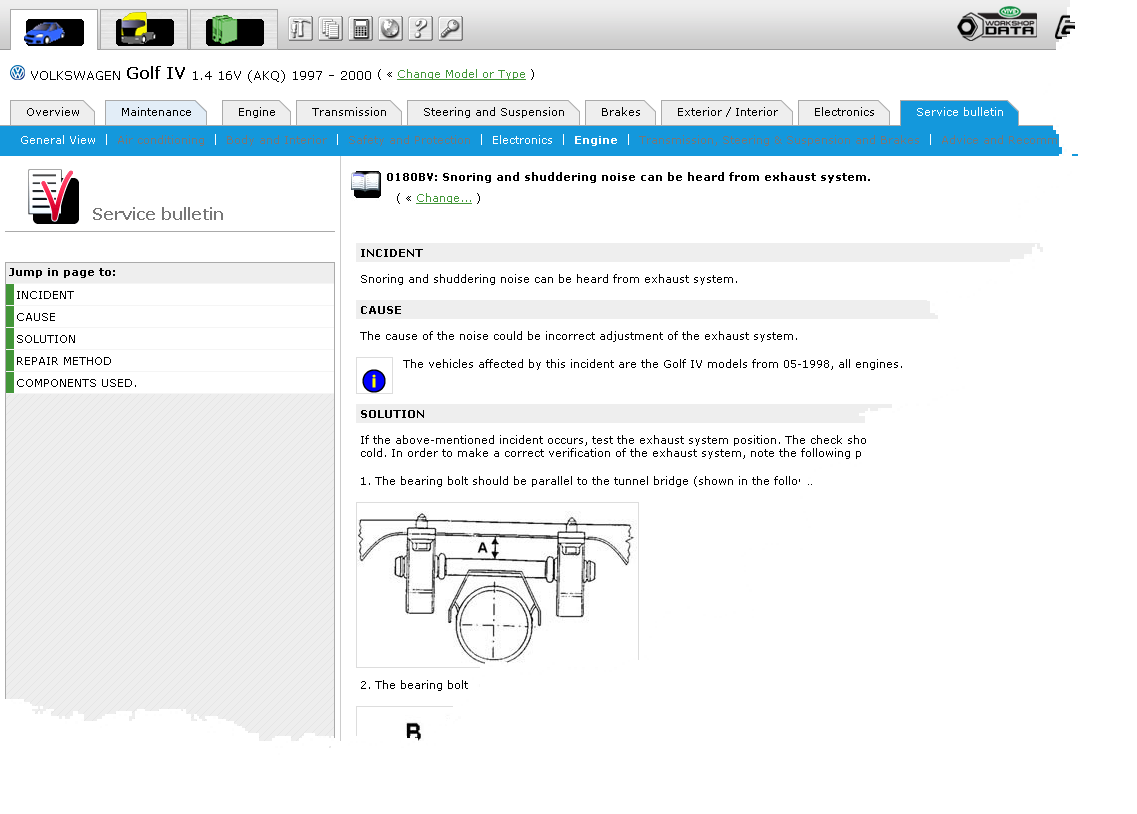The image size is (1137, 814).
Task: Select Electronics in blue submenu
Action: click(522, 140)
